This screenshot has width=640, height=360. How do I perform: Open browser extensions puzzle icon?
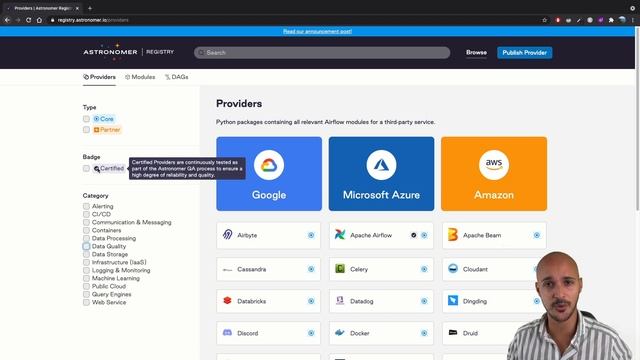[x=611, y=20]
